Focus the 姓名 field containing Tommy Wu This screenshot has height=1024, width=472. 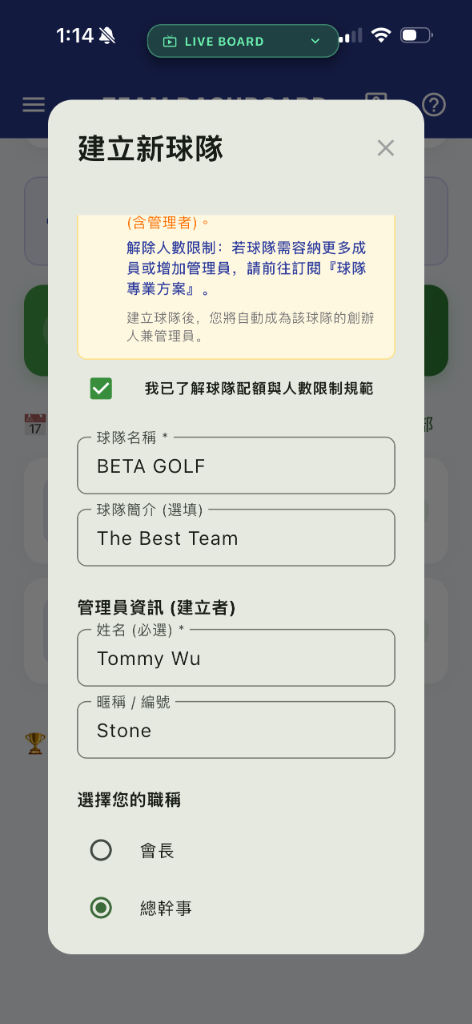click(236, 658)
